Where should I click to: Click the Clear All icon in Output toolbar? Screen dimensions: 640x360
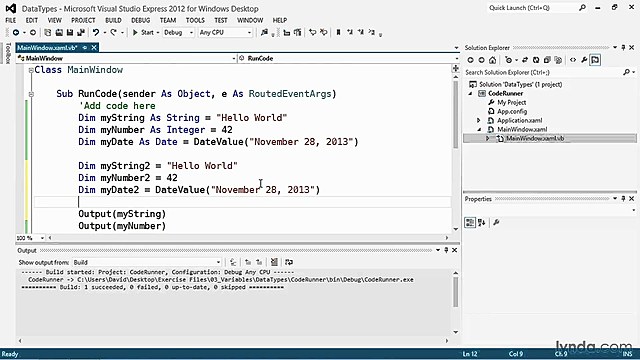click(274, 262)
